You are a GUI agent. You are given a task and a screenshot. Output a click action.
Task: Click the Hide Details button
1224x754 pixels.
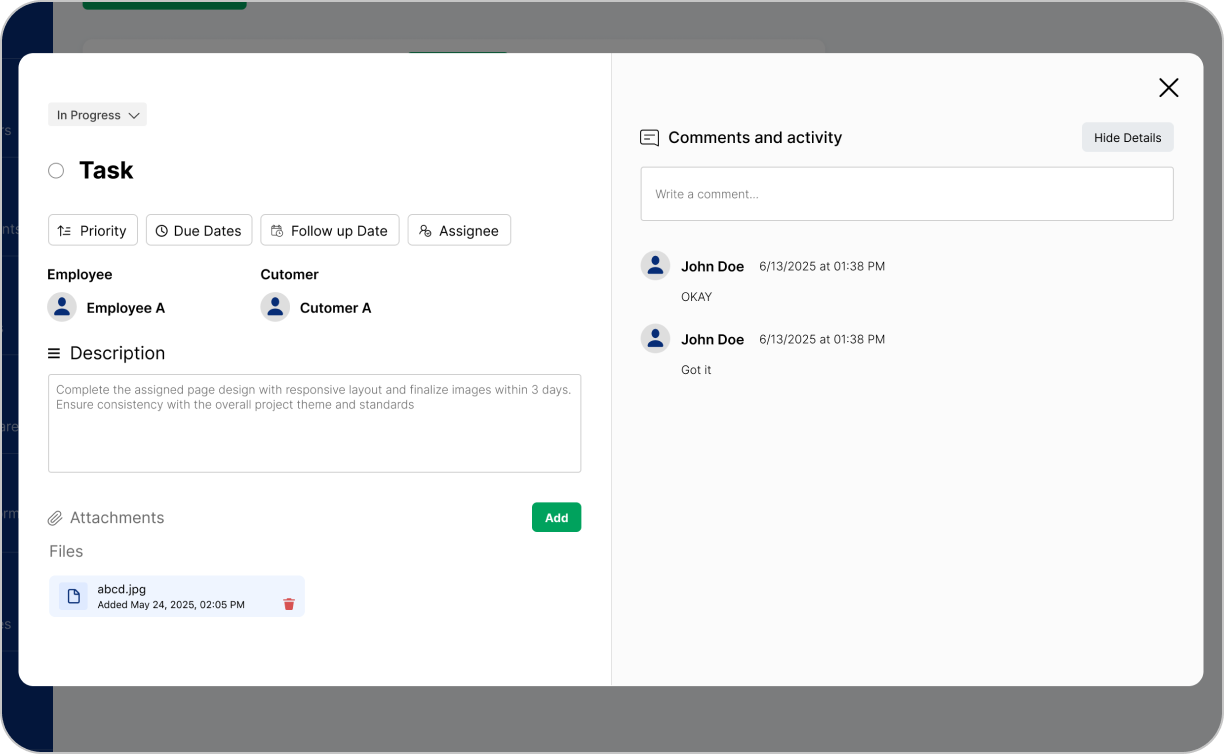1127,138
